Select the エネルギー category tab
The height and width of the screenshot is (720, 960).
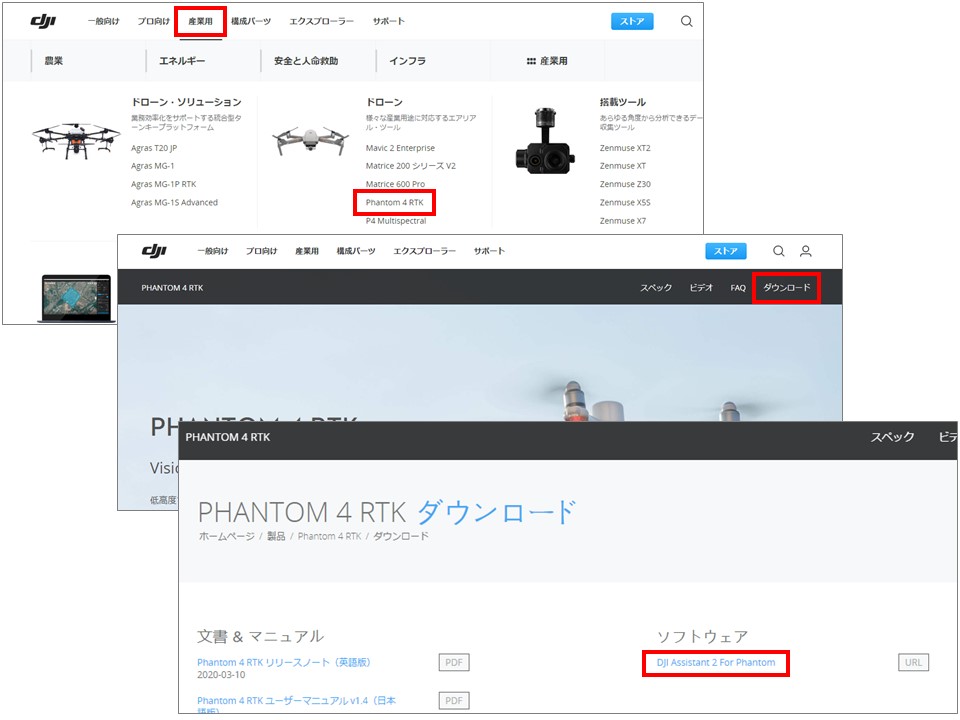tap(182, 61)
